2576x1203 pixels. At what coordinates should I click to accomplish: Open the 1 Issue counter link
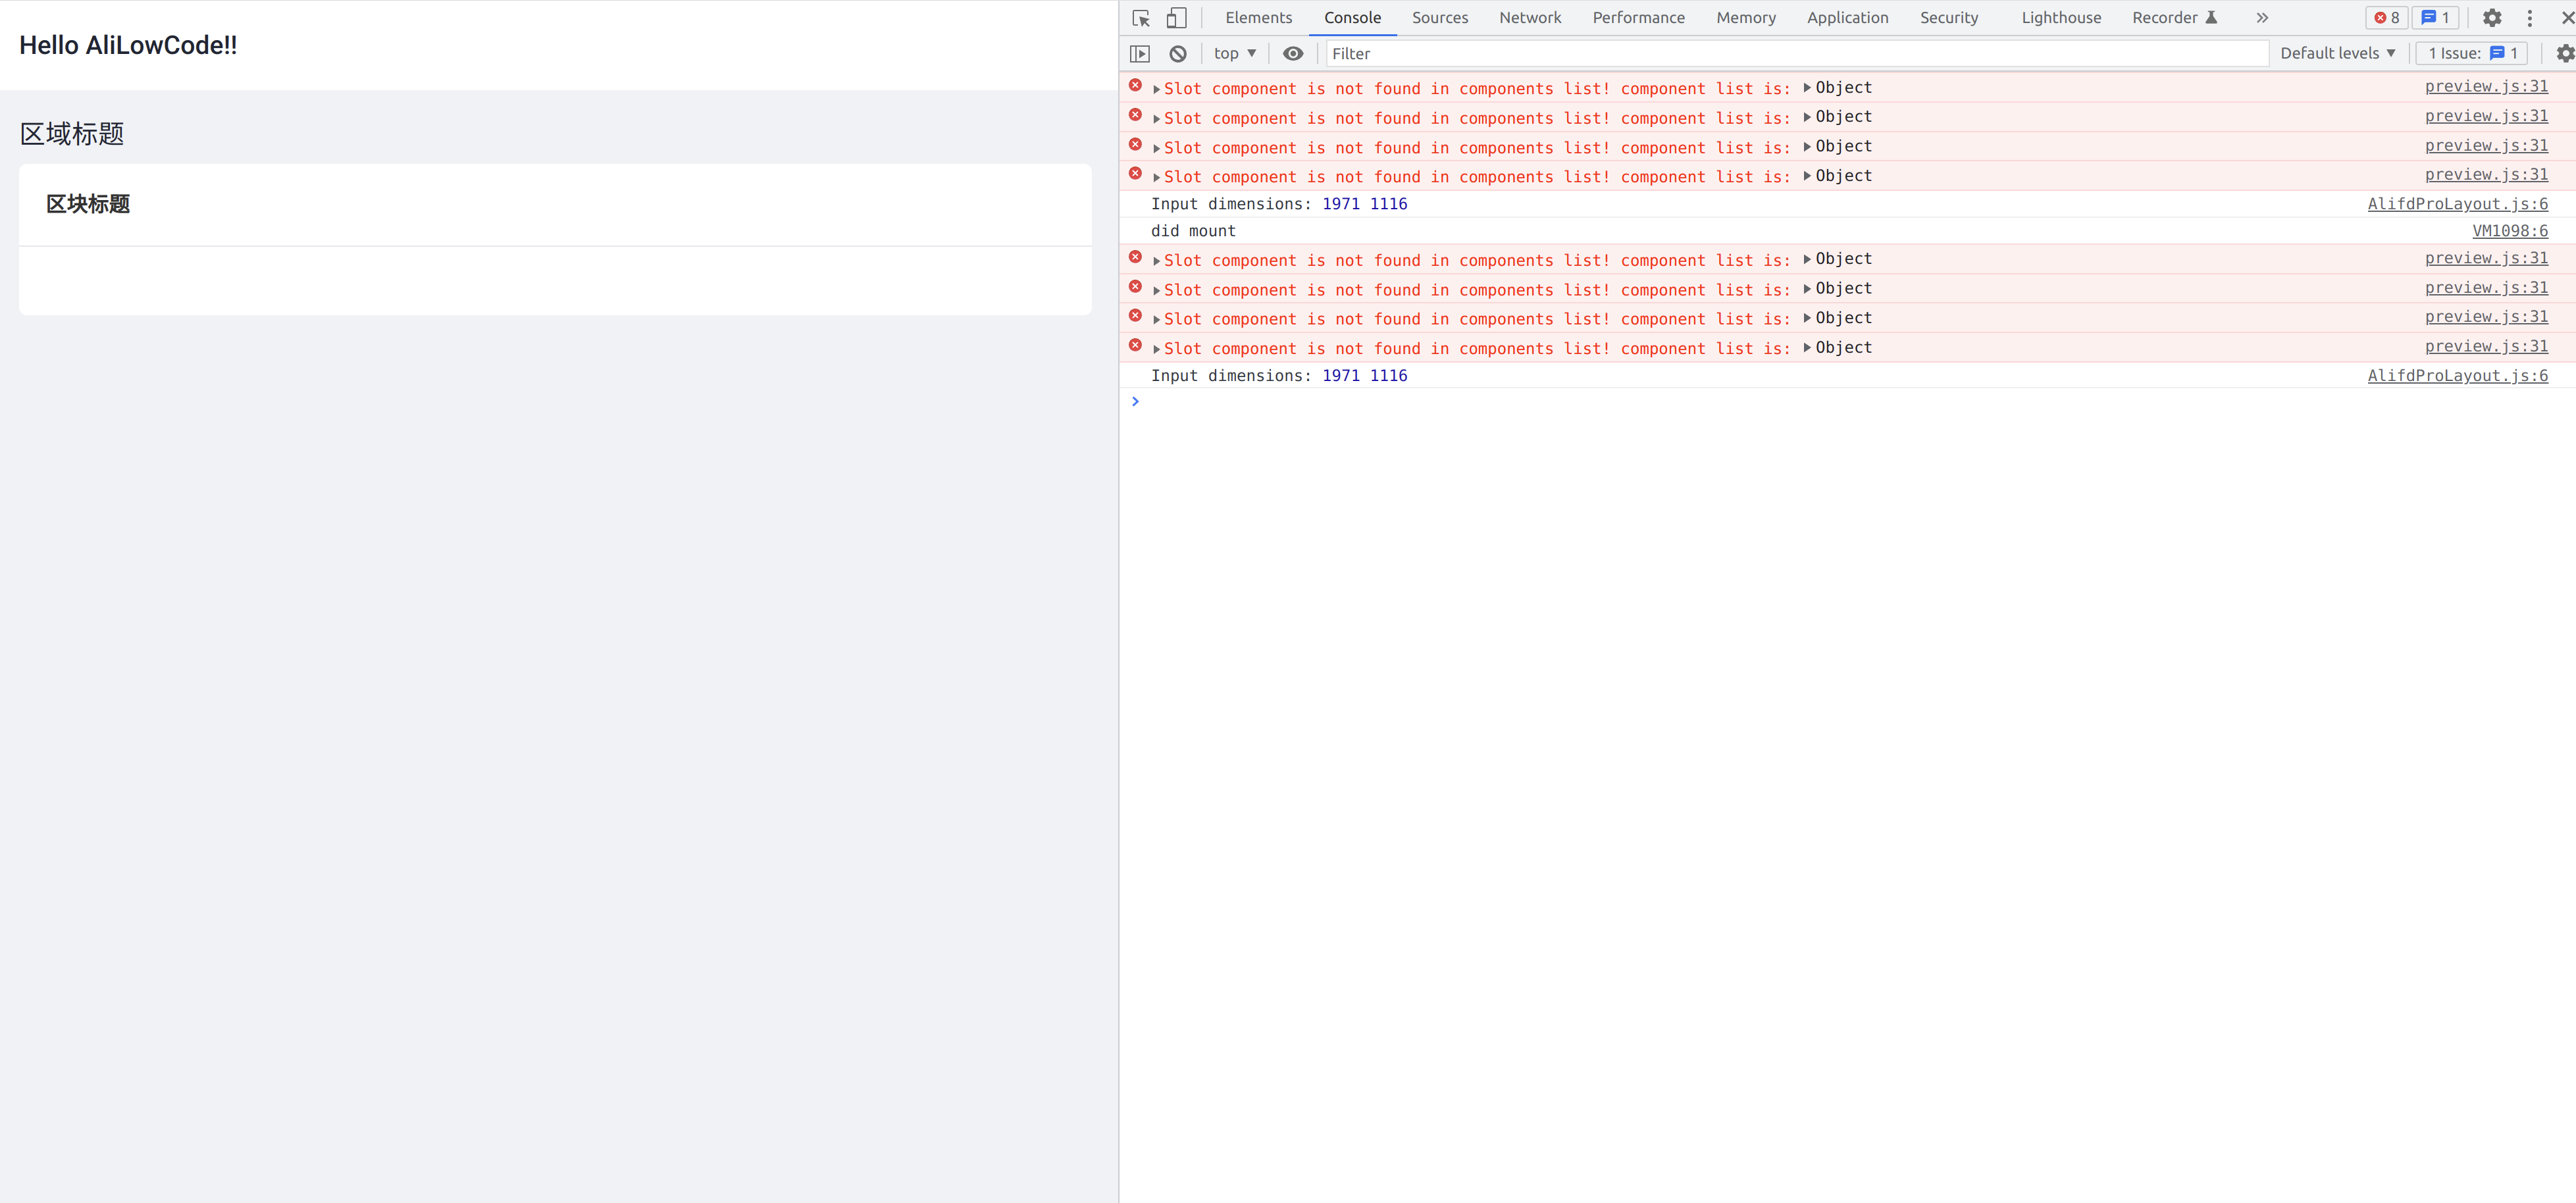pos(2472,54)
